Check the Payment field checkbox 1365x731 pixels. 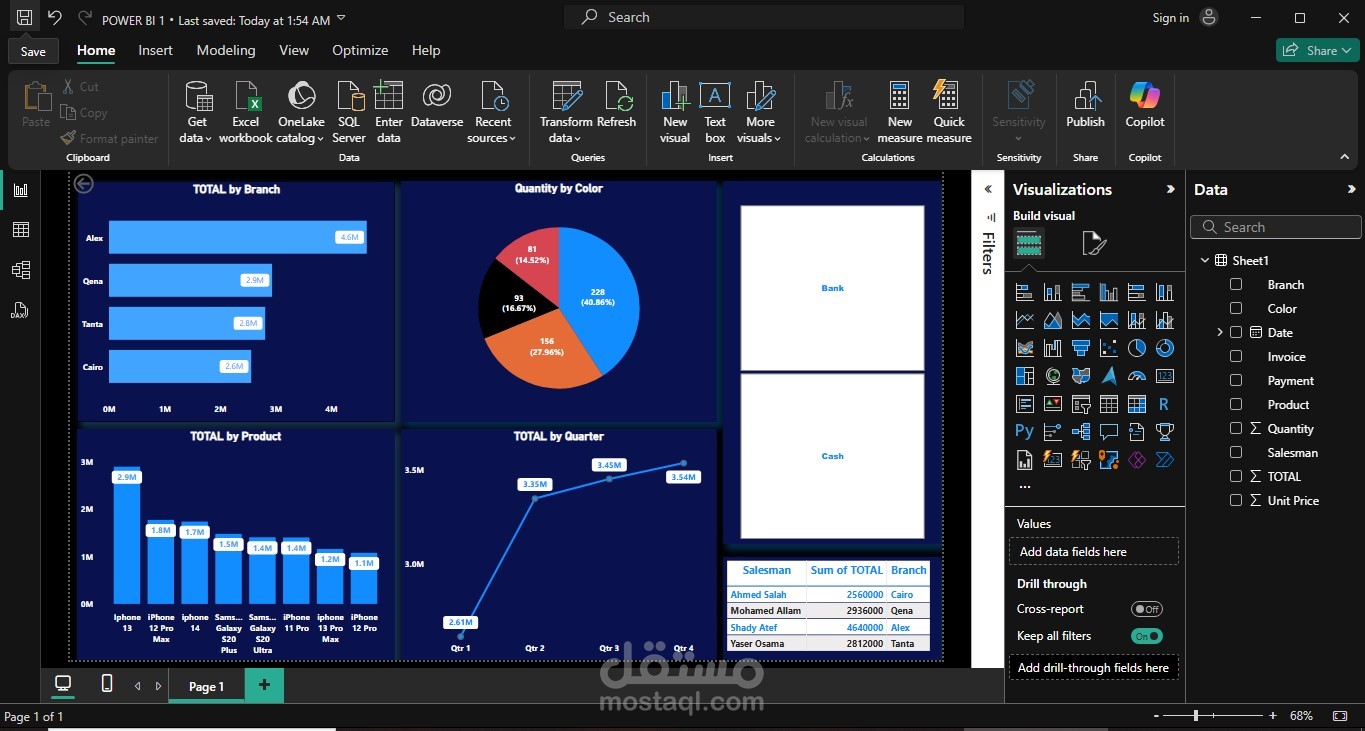(1236, 381)
